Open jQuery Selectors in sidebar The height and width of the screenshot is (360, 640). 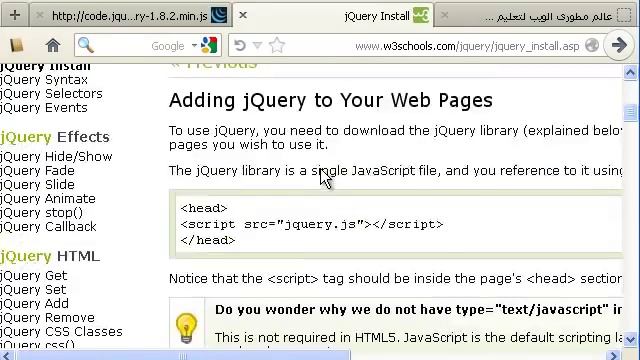[51, 93]
